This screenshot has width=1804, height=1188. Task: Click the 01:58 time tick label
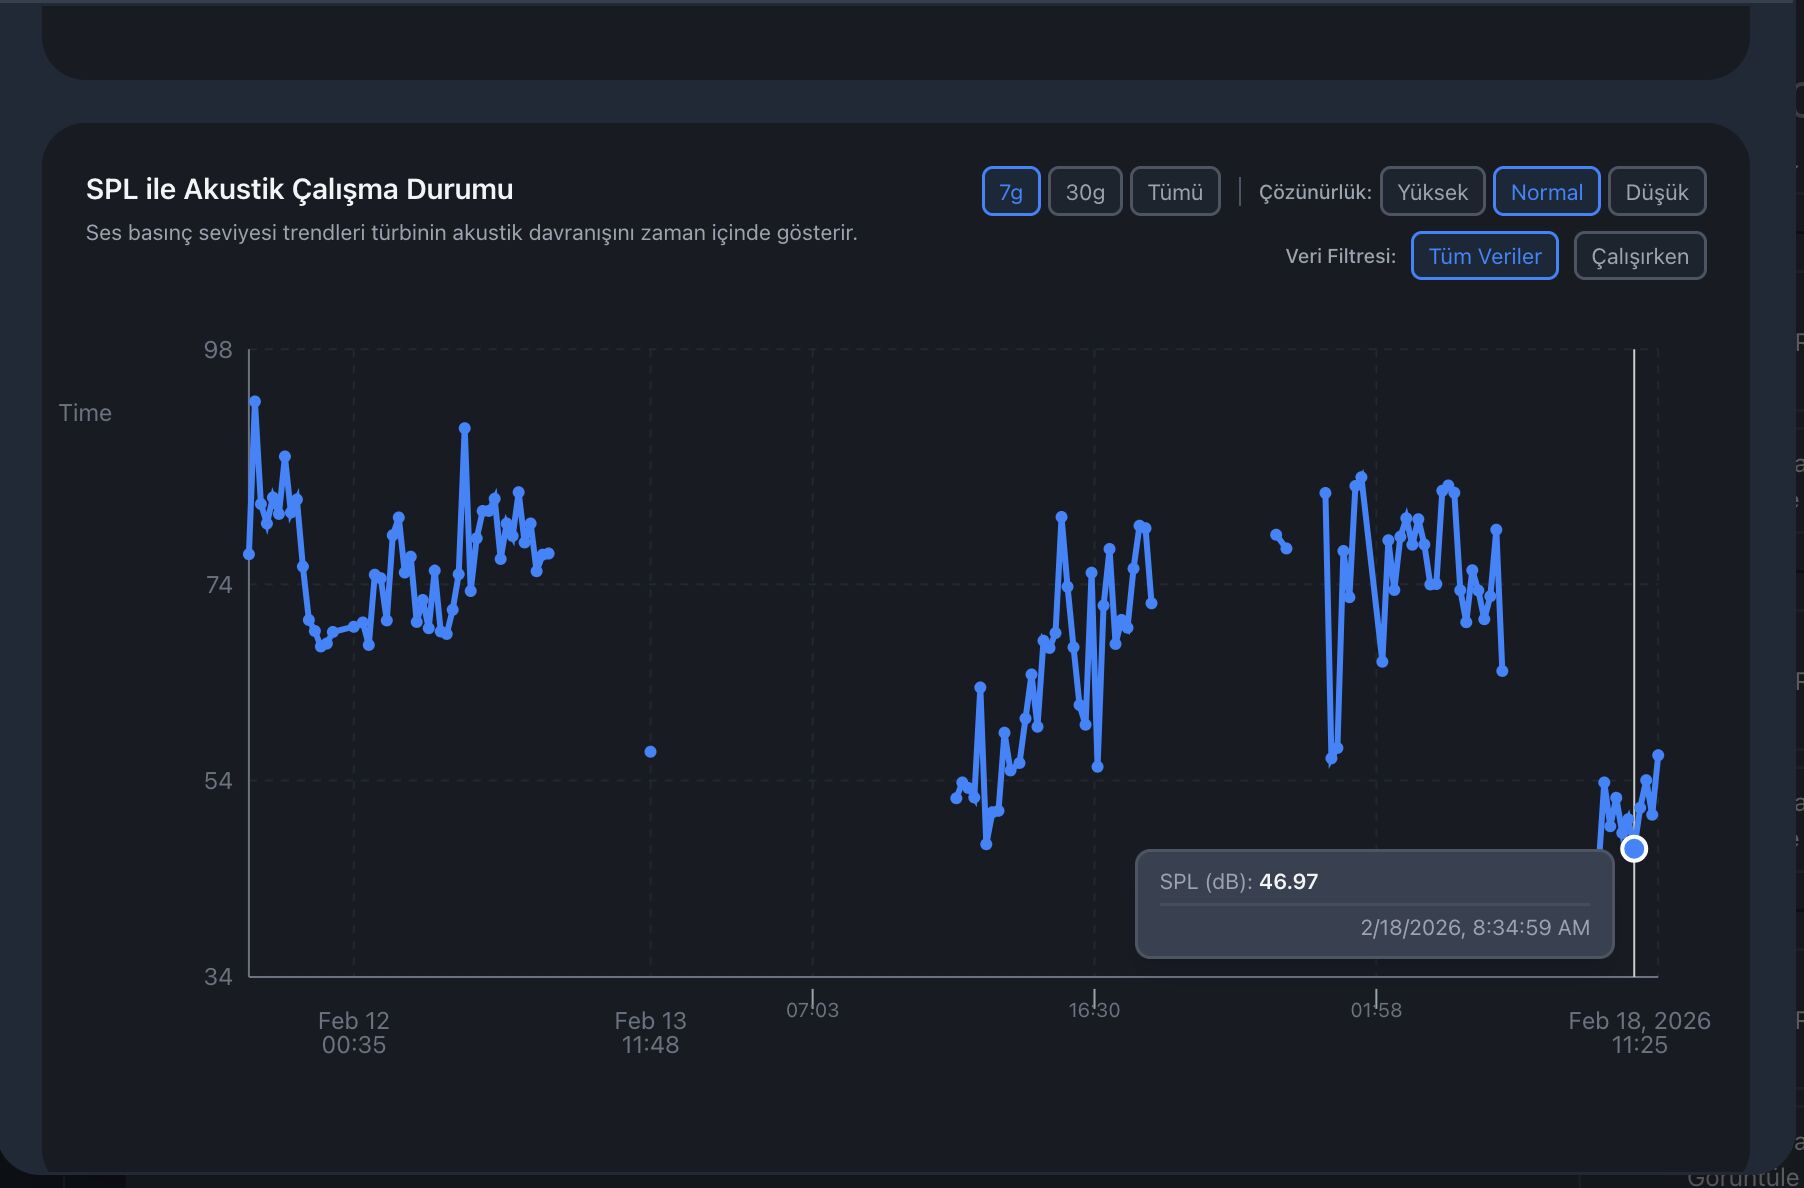coord(1376,1010)
